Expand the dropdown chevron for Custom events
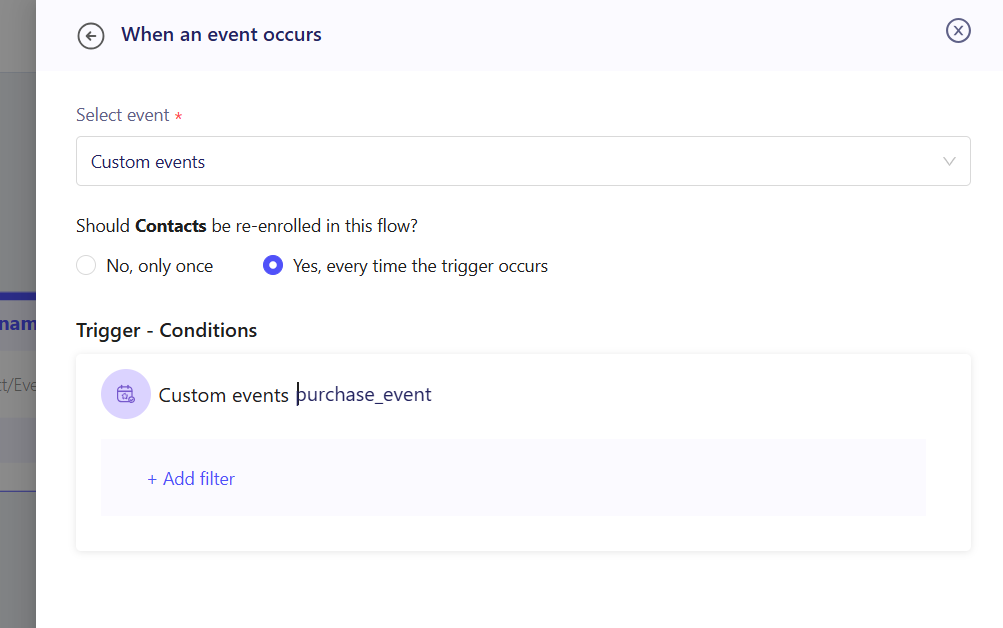Screen dimensions: 1003x628 [x=949, y=161]
